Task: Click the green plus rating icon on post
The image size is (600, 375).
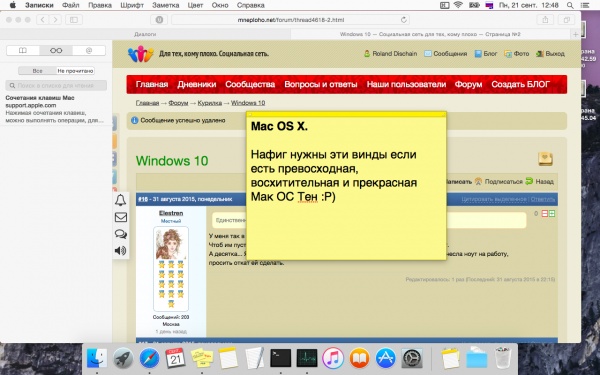Action: 552,214
